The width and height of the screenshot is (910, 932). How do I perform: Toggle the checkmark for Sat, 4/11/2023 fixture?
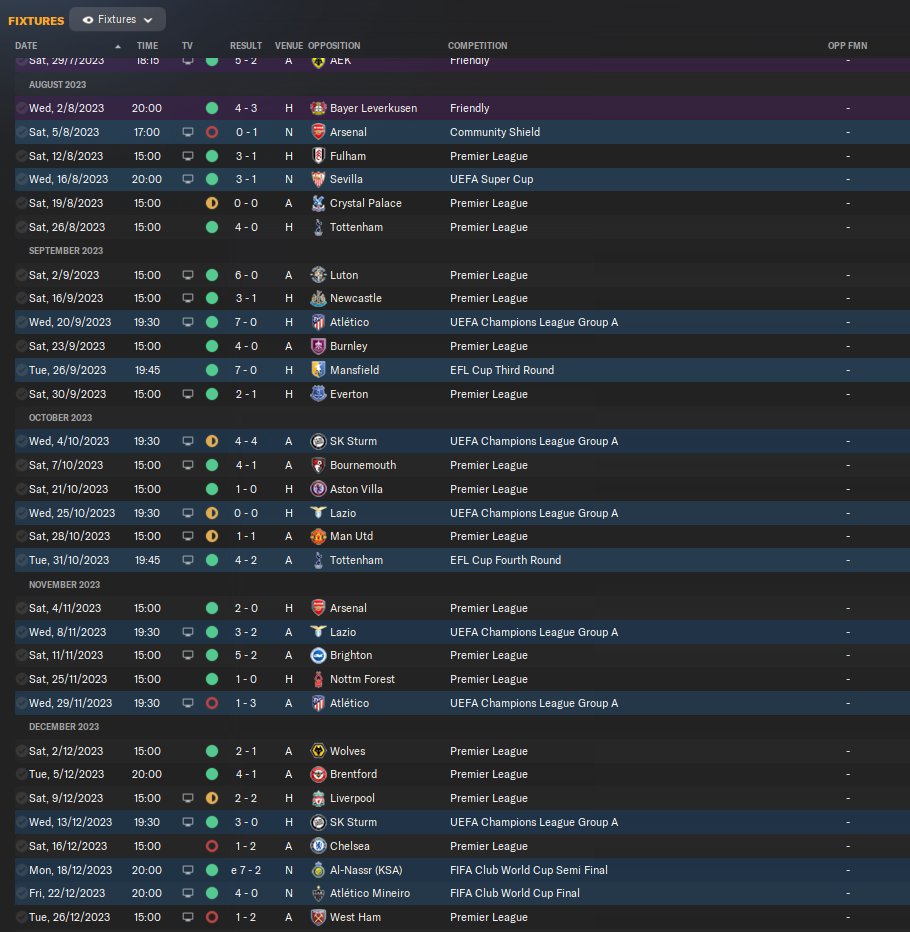pos(21,608)
